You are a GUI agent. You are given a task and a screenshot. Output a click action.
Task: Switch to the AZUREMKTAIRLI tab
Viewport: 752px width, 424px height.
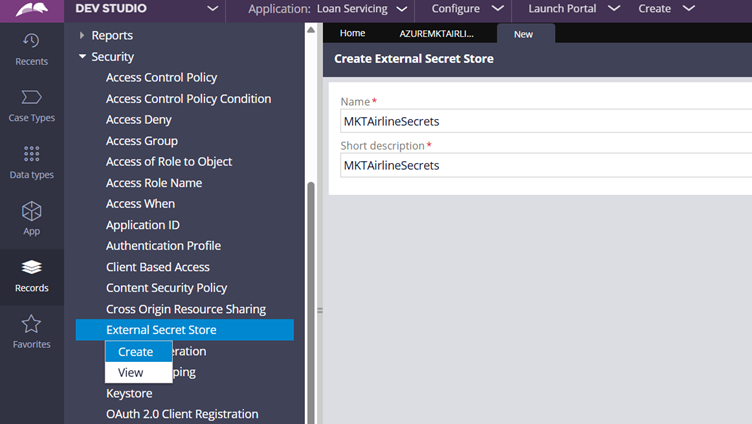[x=437, y=33]
